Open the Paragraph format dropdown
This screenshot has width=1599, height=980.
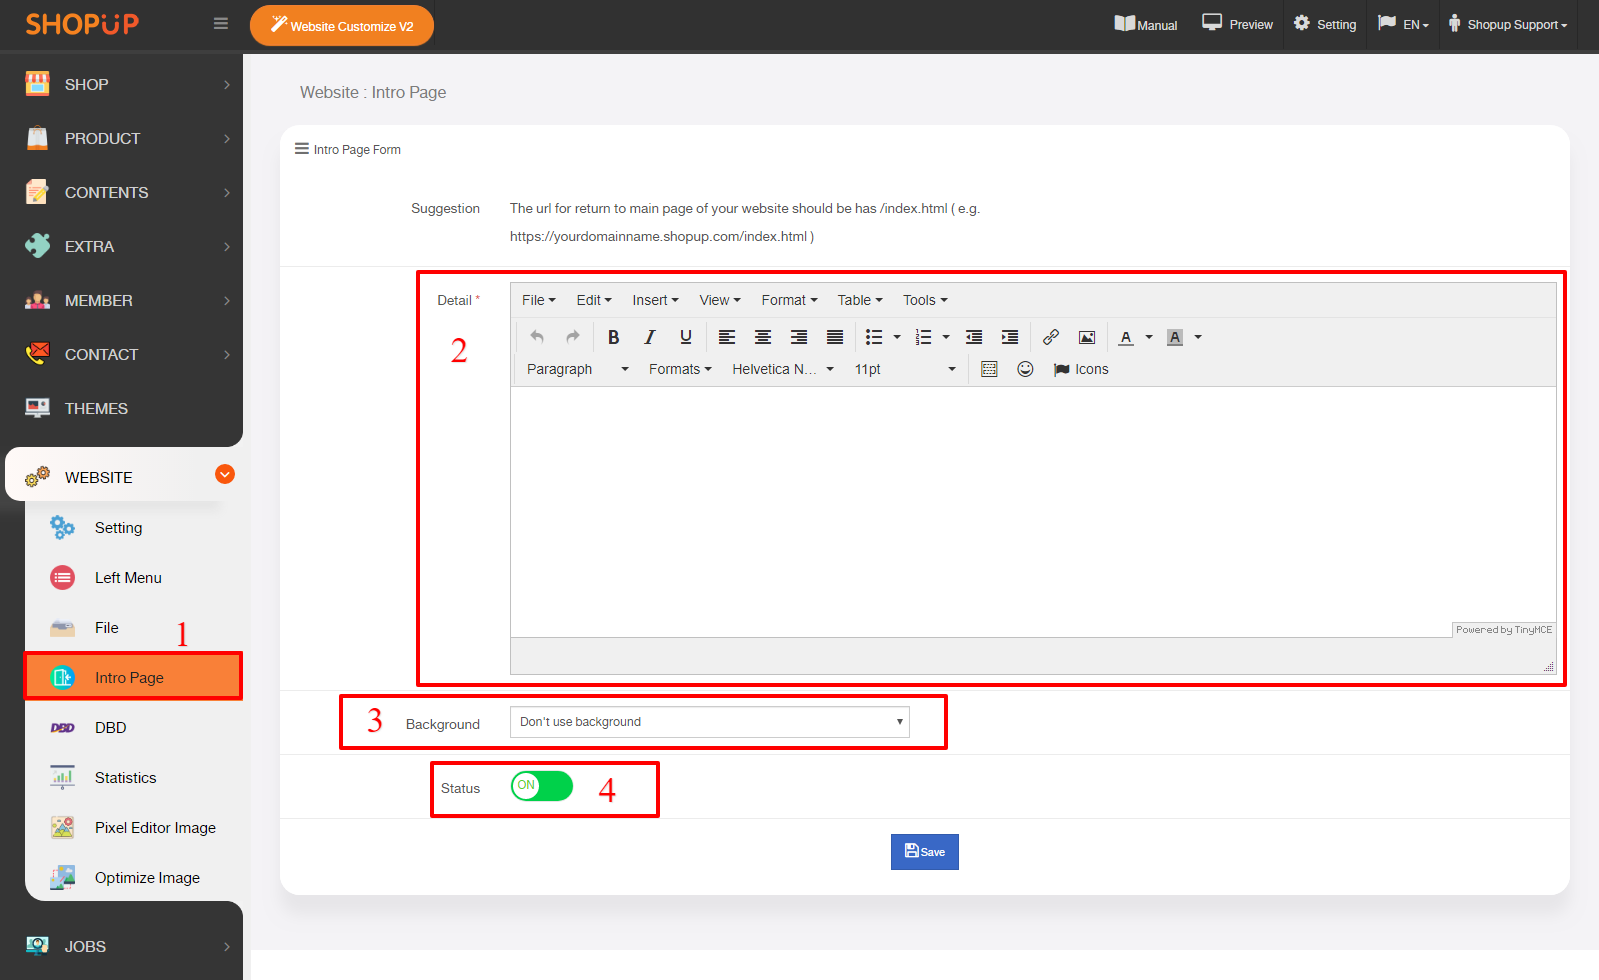tap(578, 369)
